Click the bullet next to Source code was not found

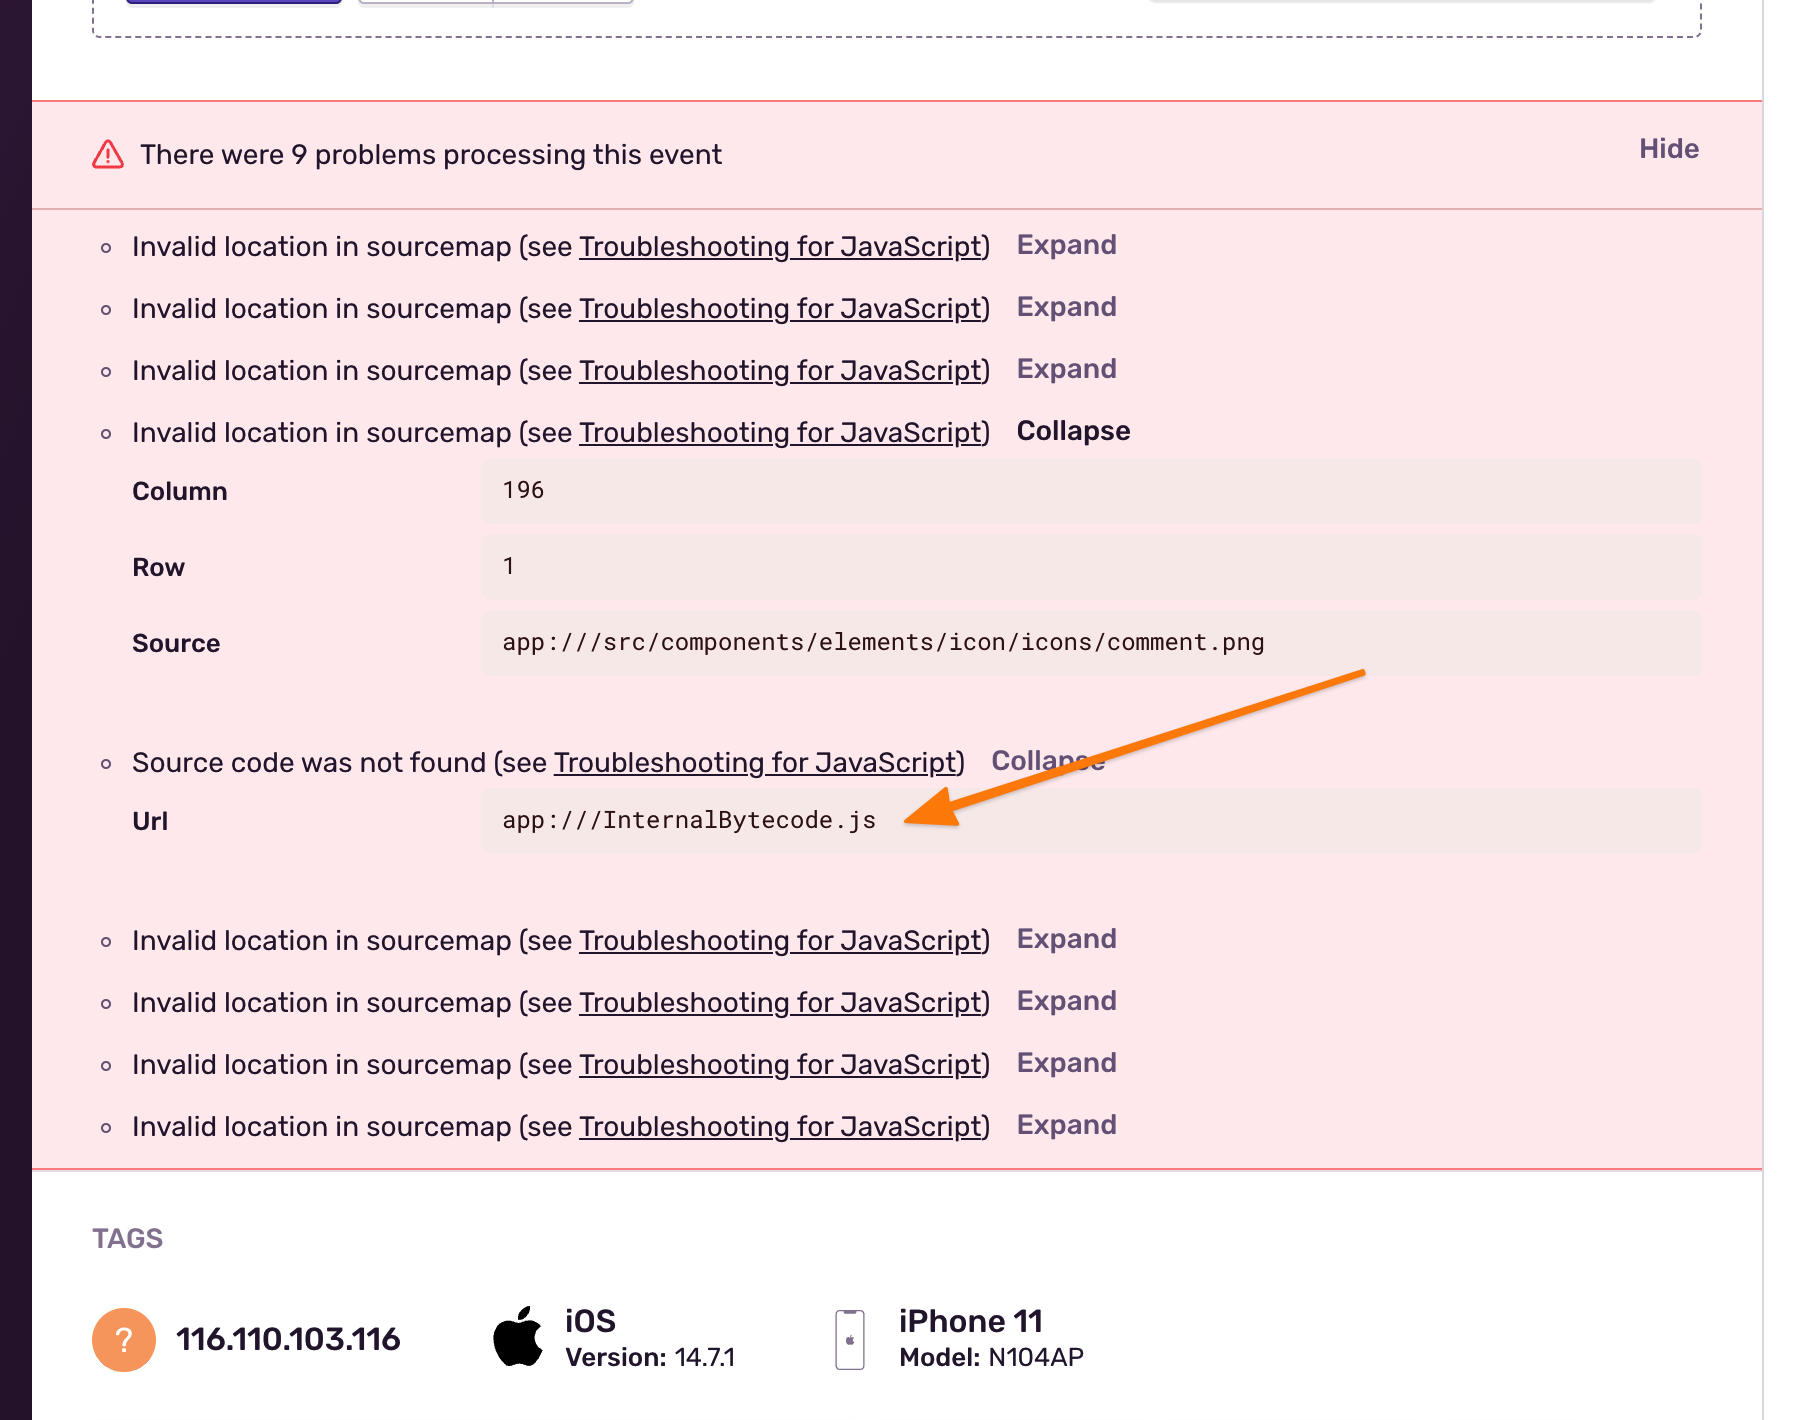pyautogui.click(x=106, y=763)
